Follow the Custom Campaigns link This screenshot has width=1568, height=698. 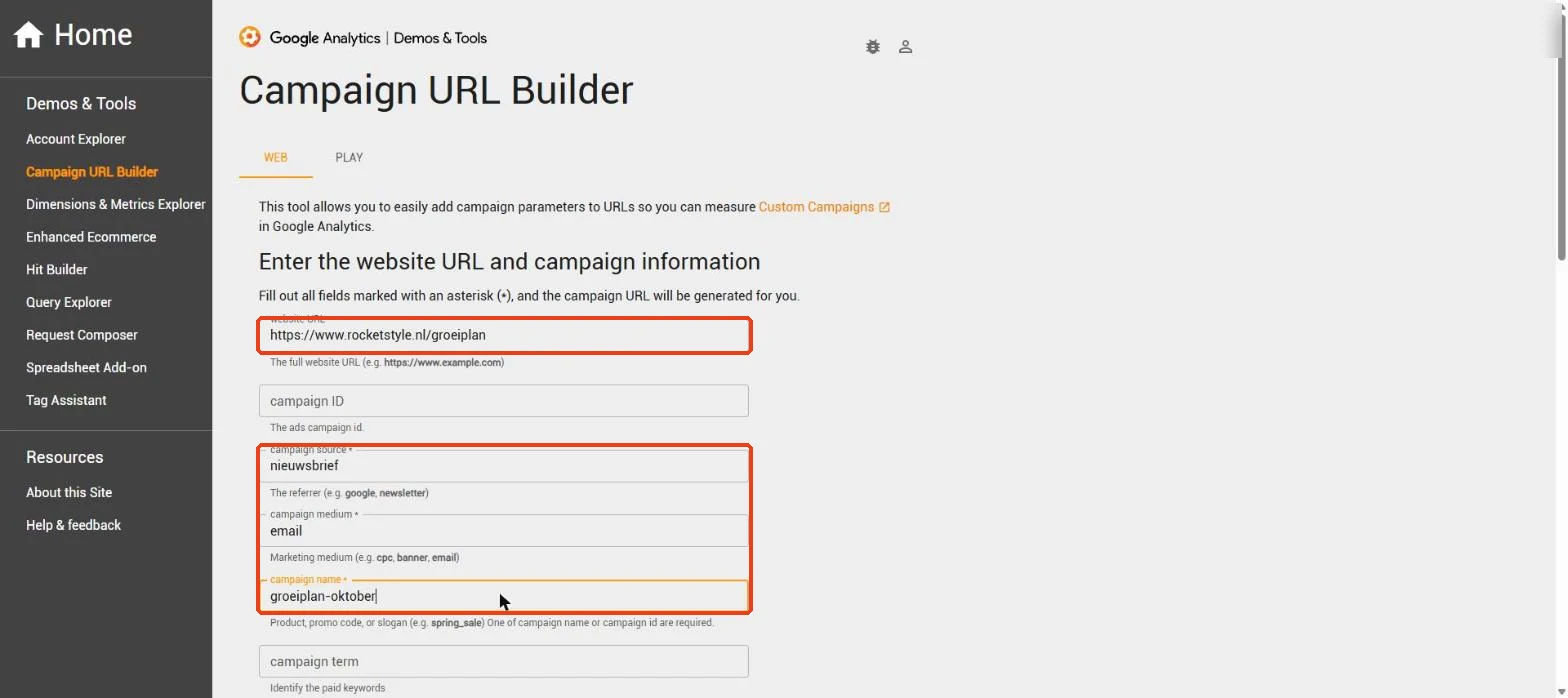[x=816, y=207]
